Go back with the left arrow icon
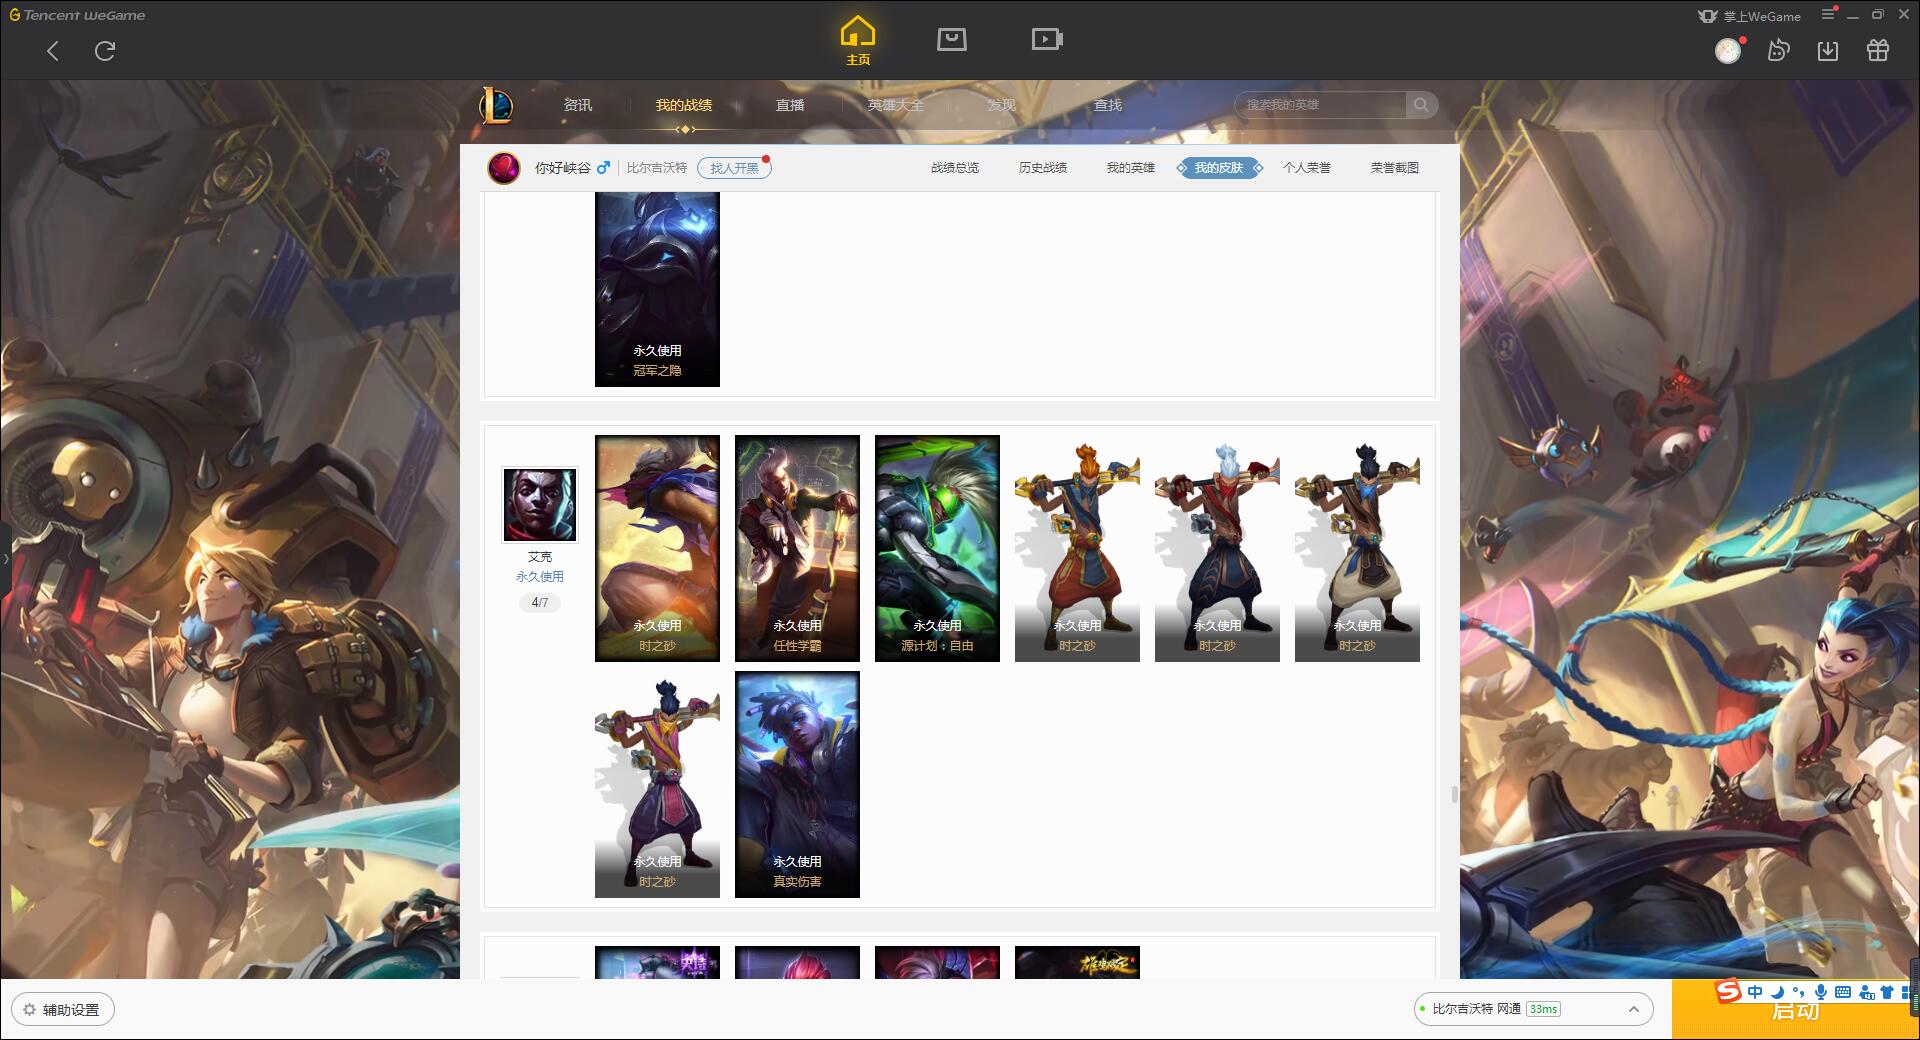 point(53,51)
